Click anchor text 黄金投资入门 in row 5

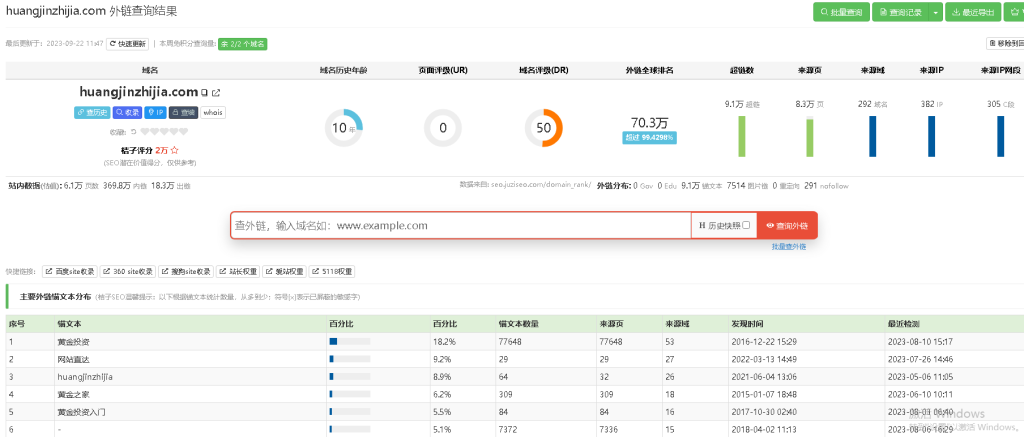click(81, 412)
